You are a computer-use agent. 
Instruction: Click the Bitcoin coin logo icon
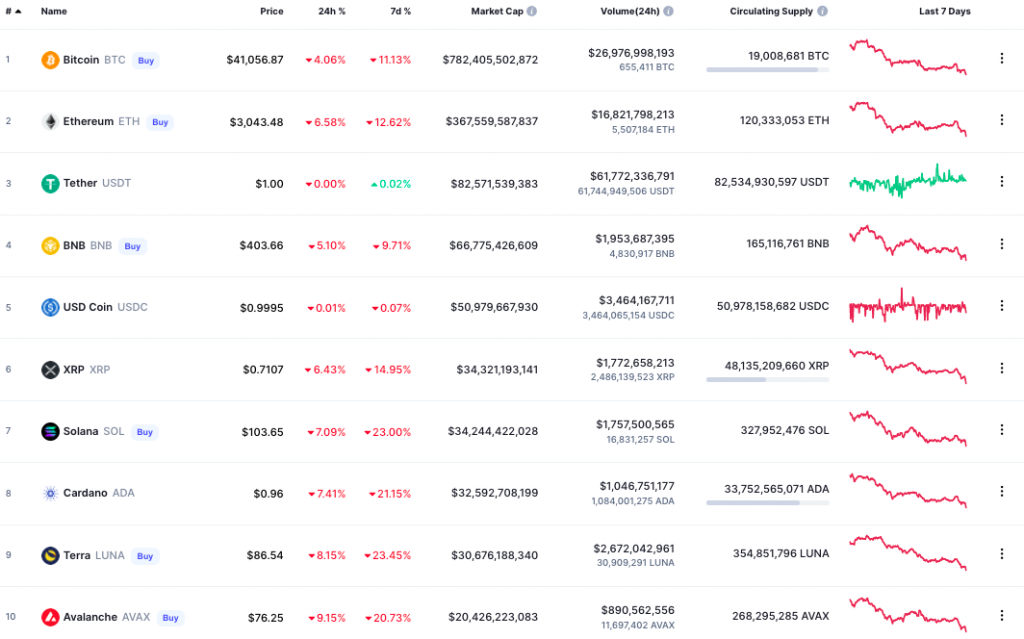50,60
